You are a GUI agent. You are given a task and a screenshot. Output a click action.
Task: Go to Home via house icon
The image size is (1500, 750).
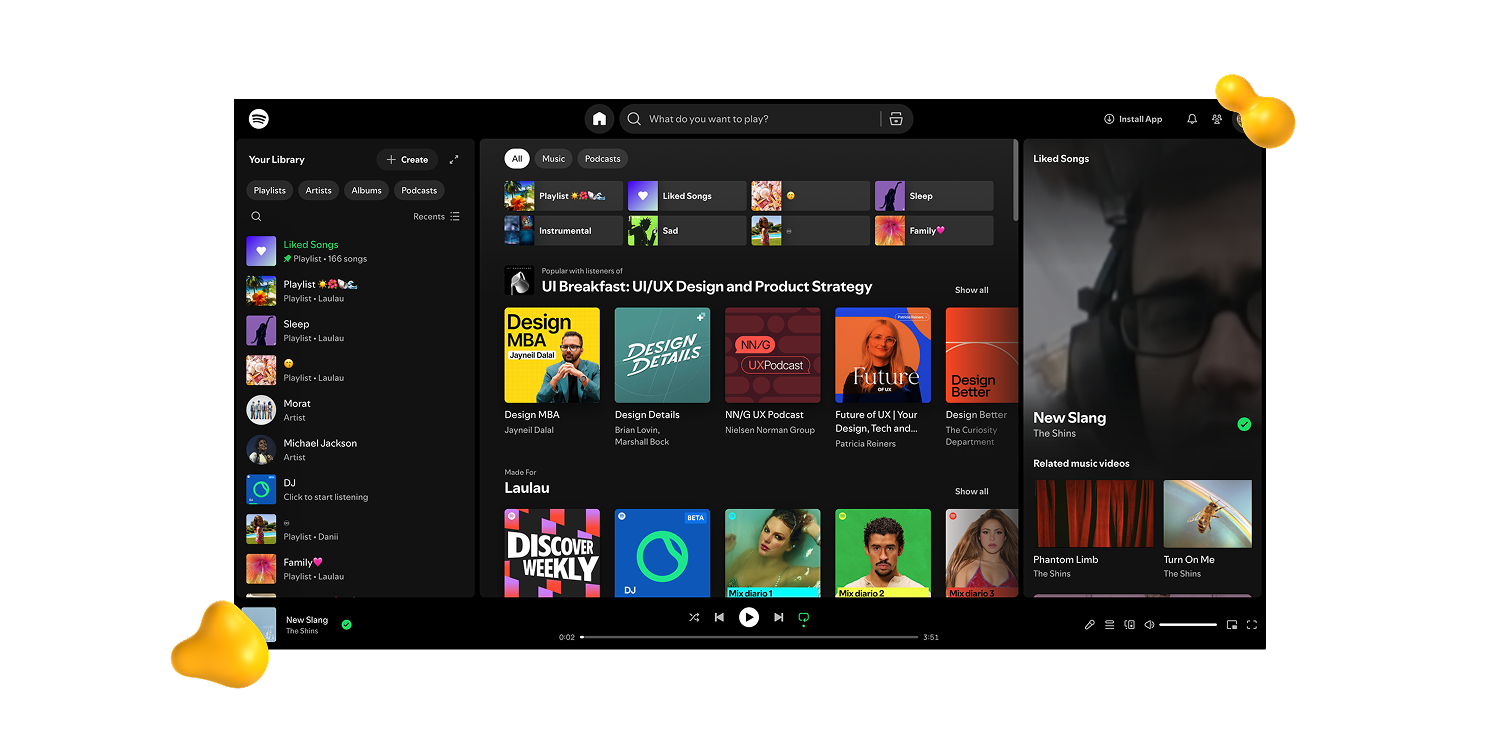point(599,119)
